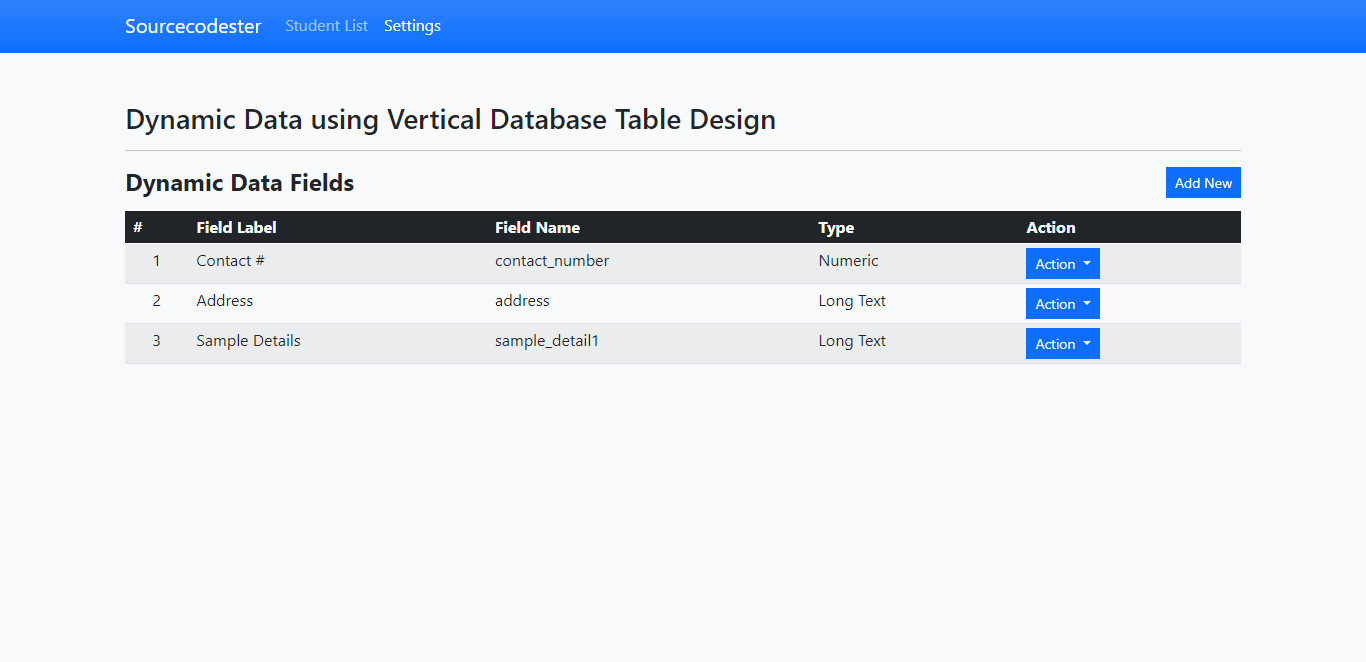Screen dimensions: 1366x662
Task: Open the Settings menu item
Action: pyautogui.click(x=412, y=26)
